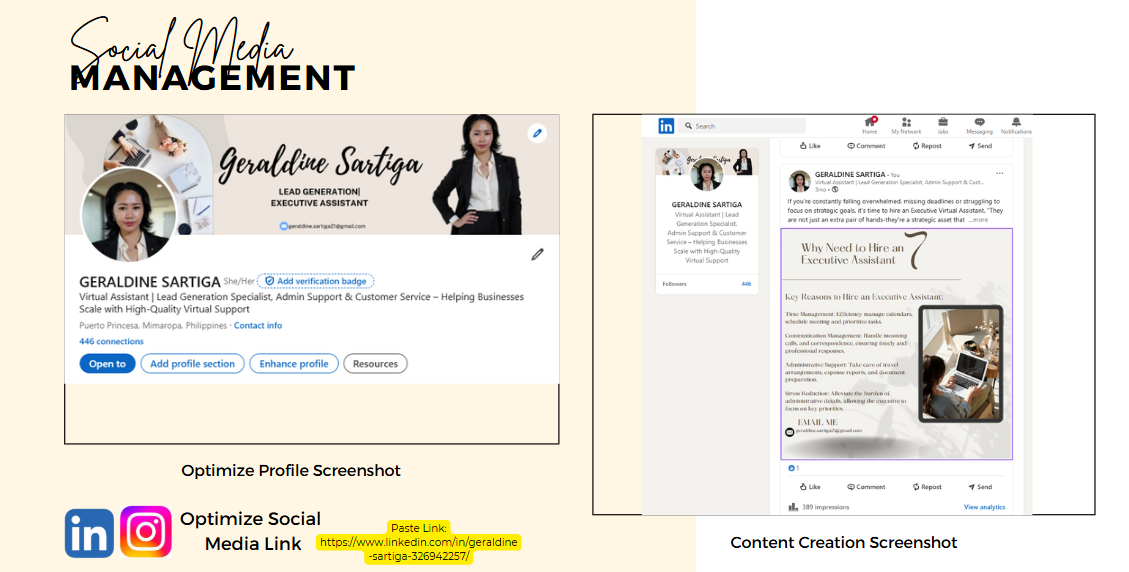Click the sidebar profile photo in the feed
Image resolution: width=1129 pixels, height=572 pixels.
click(706, 175)
